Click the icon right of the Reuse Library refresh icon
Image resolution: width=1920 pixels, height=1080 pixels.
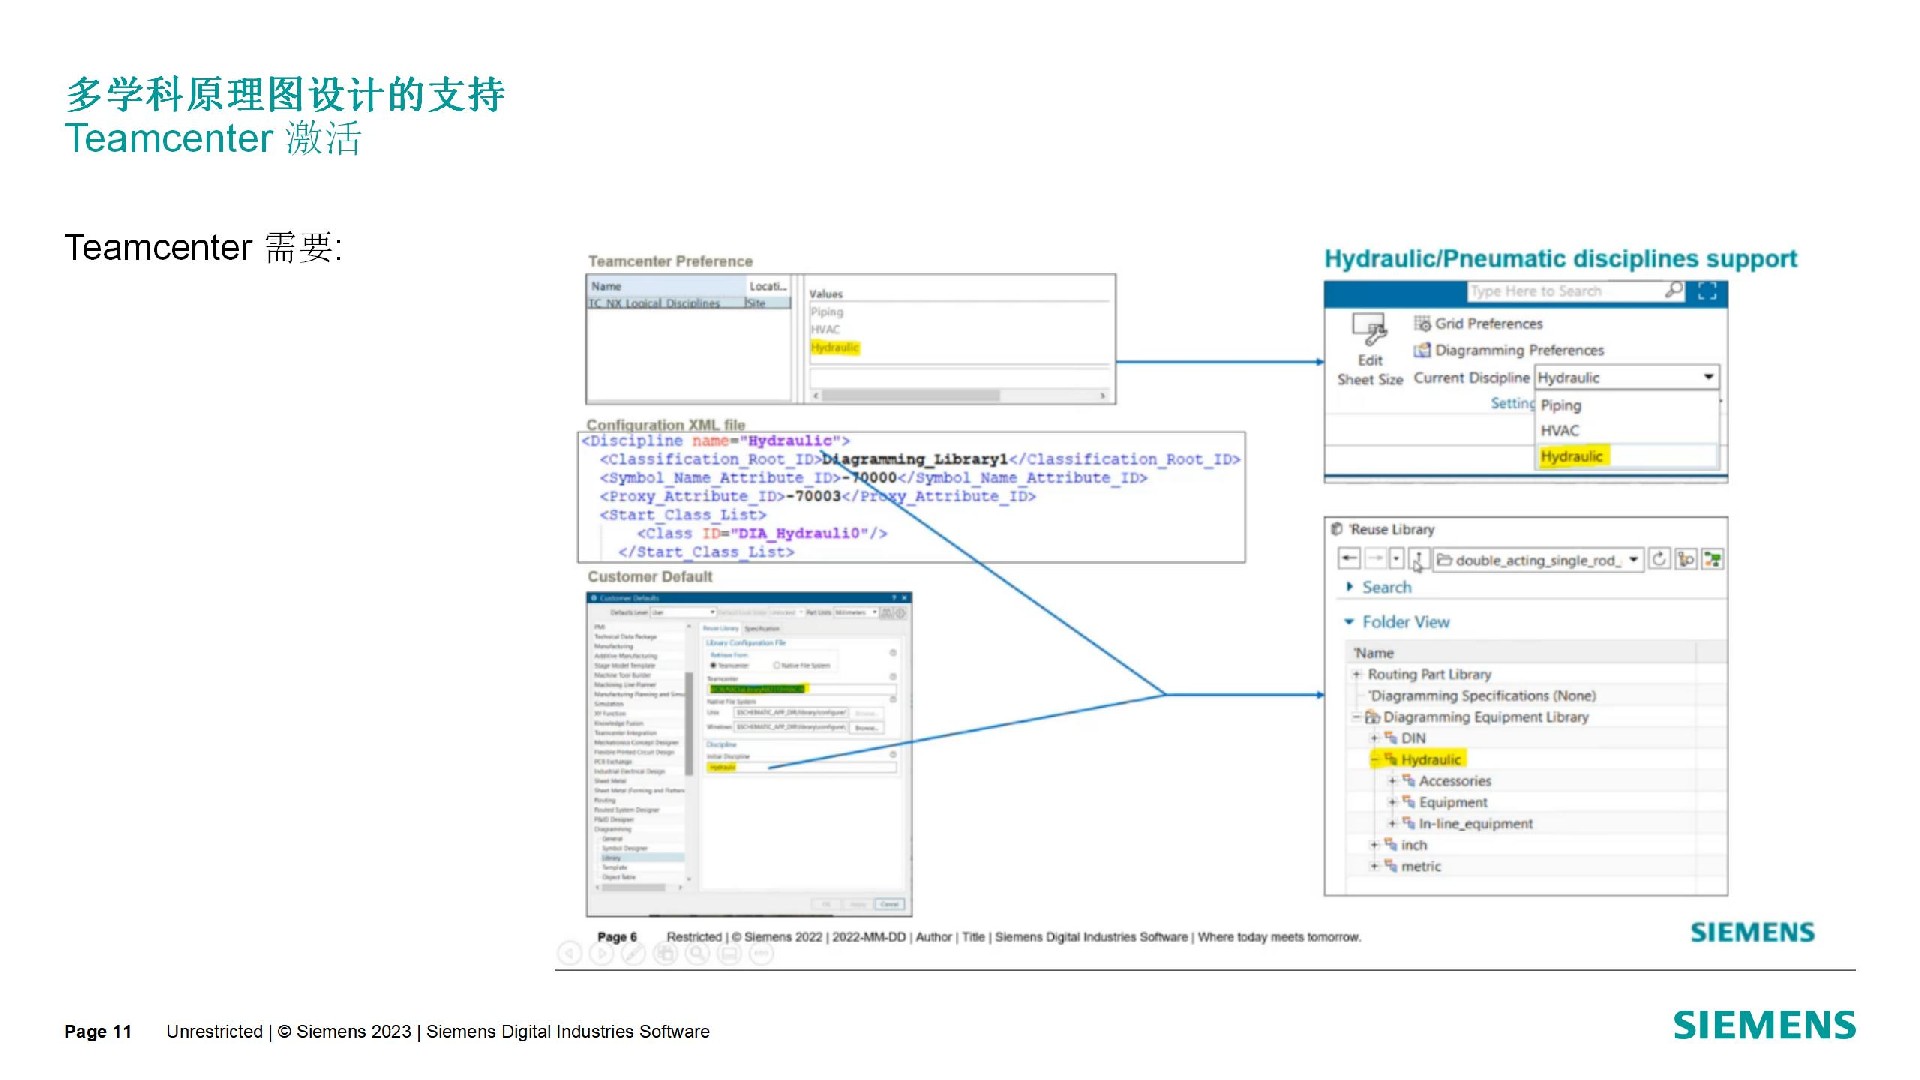click(x=1686, y=559)
